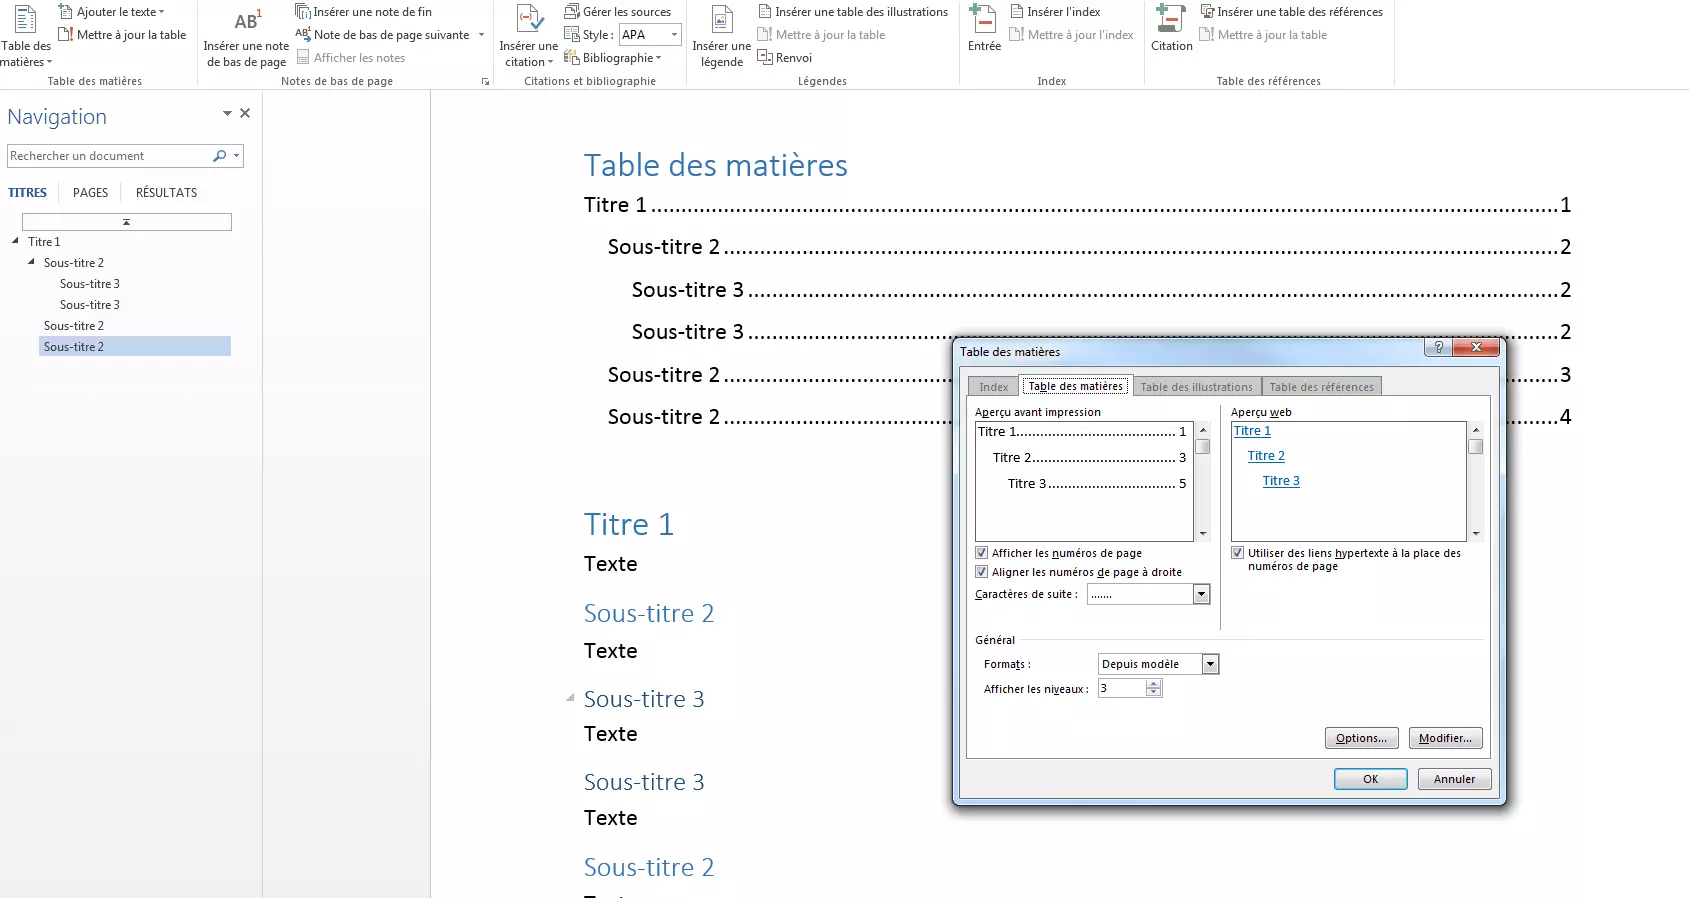Viewport: 1689px width, 898px height.
Task: Open search options arrow beside magnifier
Action: point(236,156)
